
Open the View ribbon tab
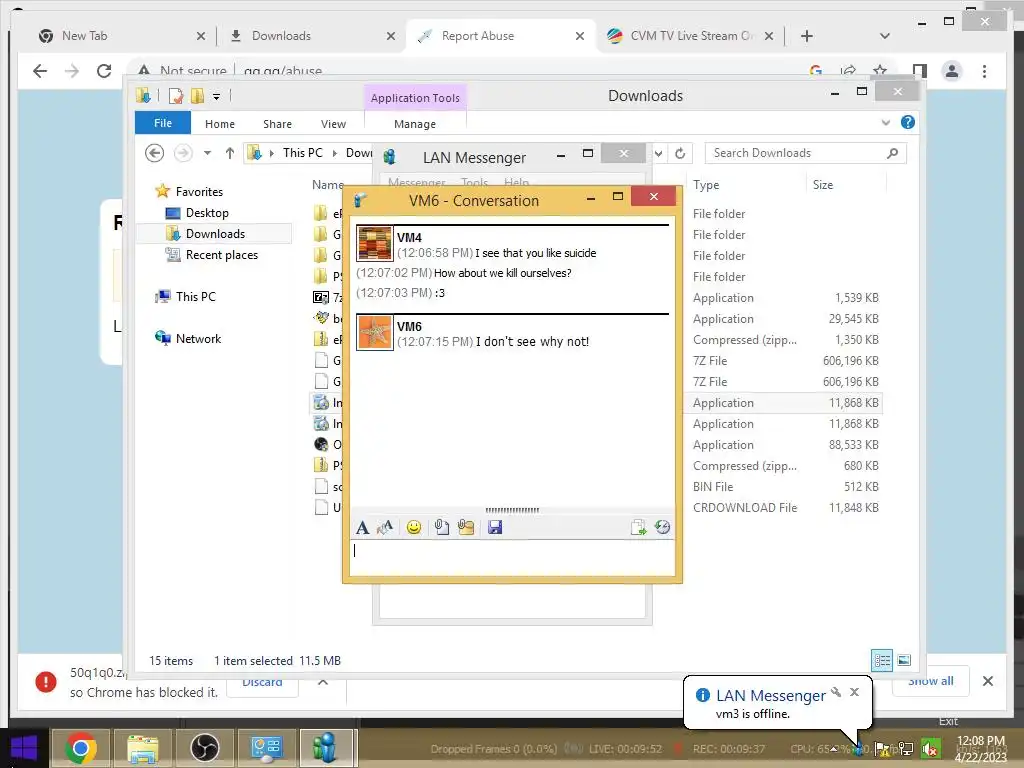pos(333,123)
